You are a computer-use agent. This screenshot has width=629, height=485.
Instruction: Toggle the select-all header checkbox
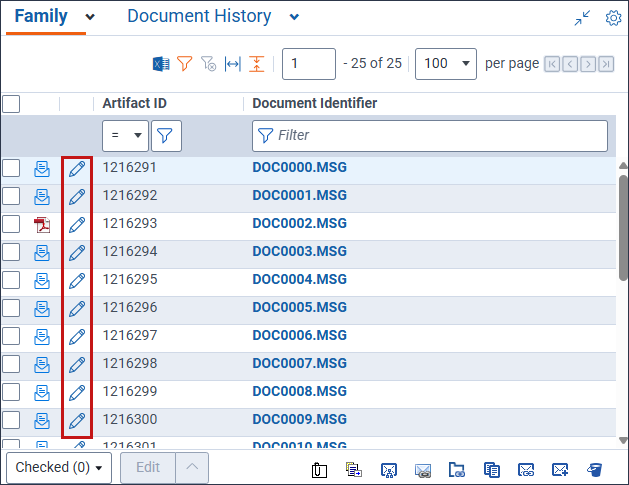tap(11, 104)
